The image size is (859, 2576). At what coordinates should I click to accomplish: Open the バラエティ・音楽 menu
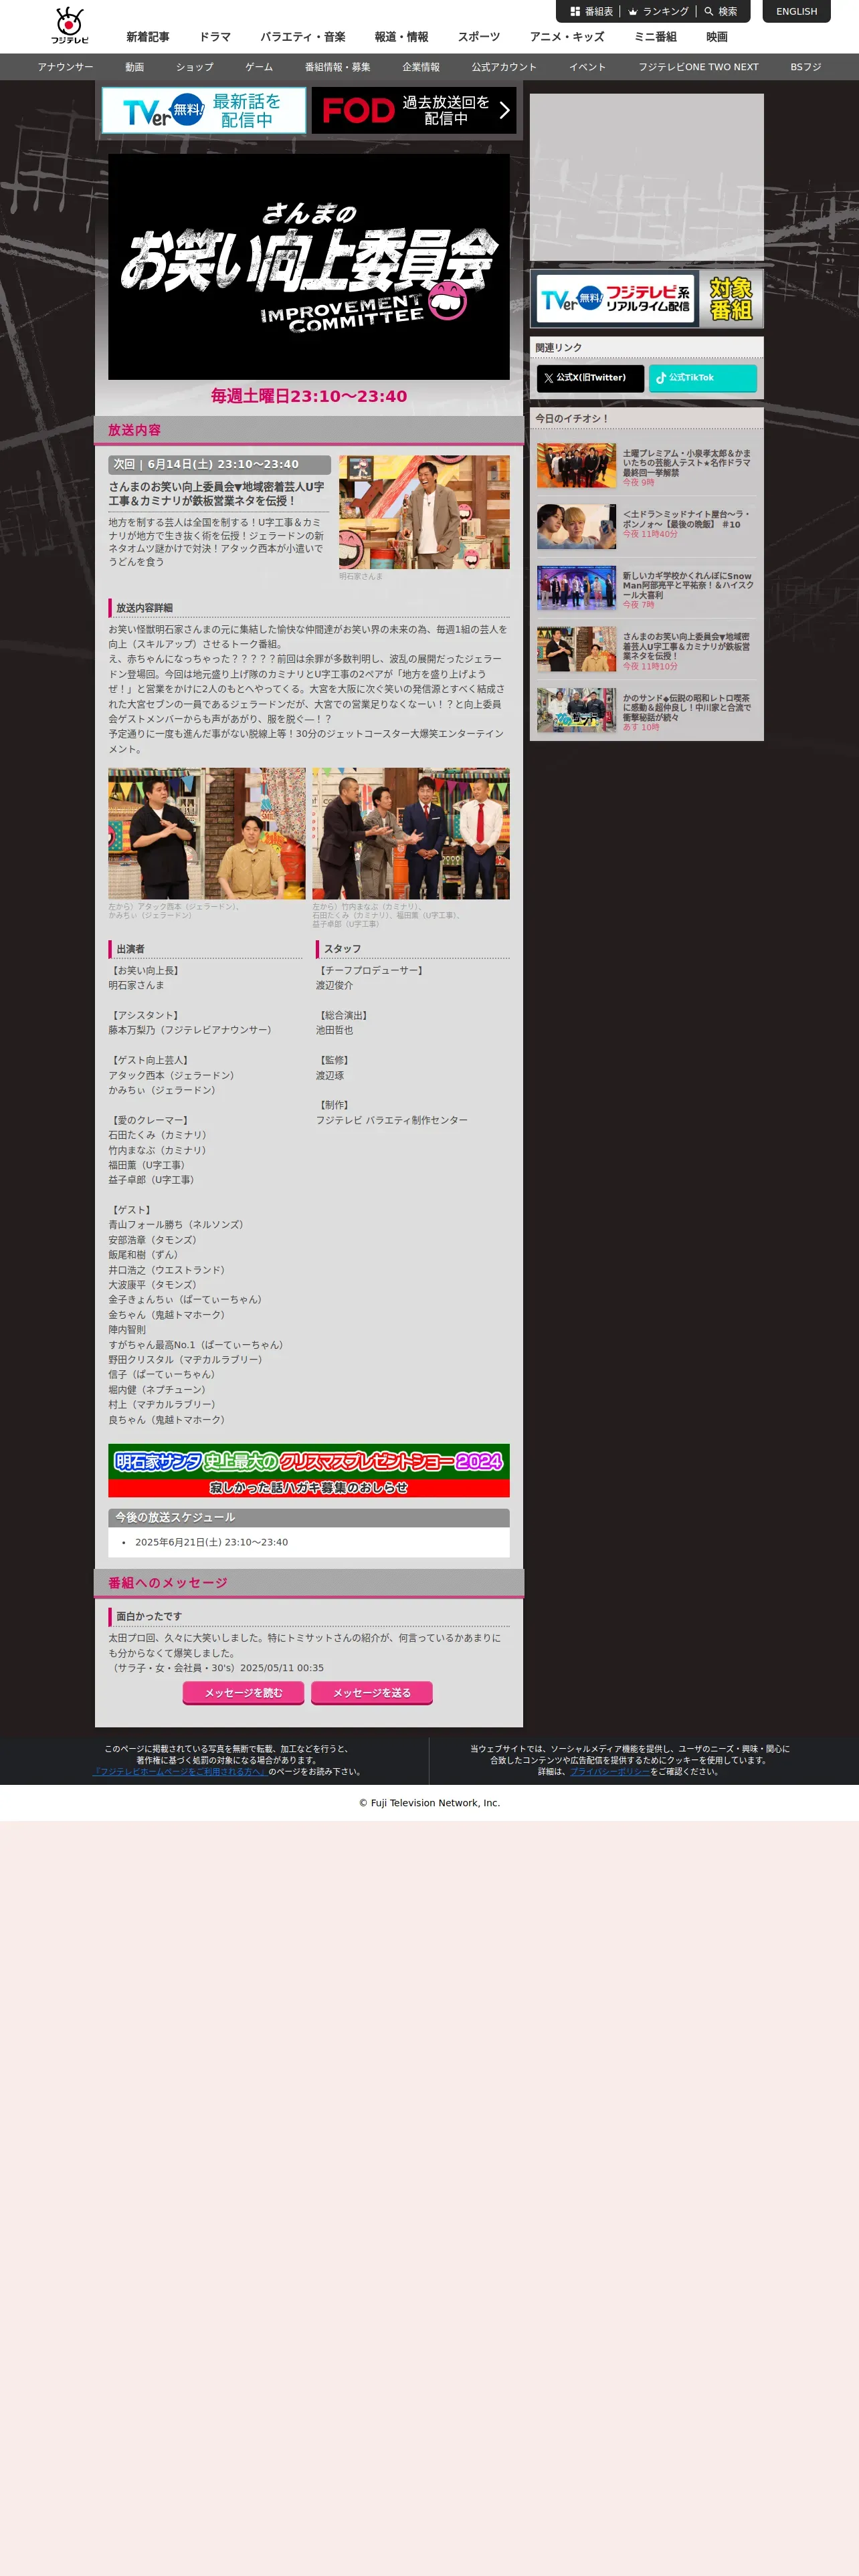[303, 37]
